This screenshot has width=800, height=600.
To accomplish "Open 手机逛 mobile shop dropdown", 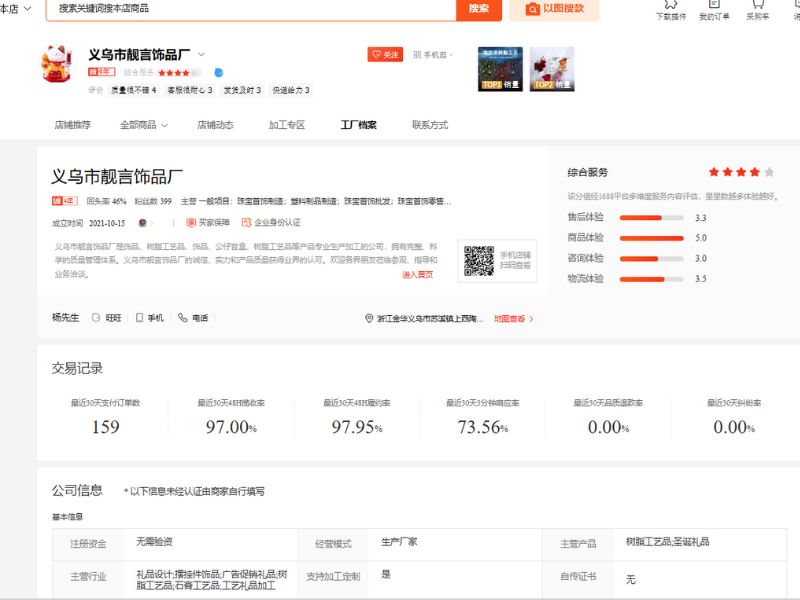I will 433,55.
